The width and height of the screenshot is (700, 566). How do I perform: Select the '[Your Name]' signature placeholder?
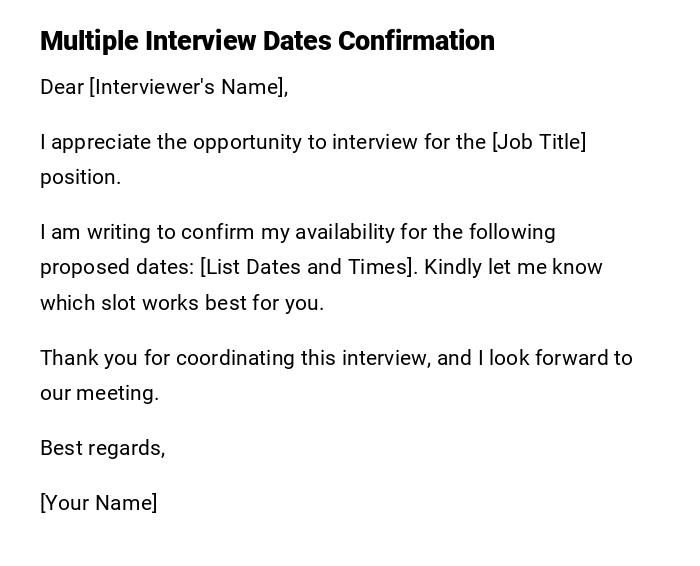coord(98,503)
